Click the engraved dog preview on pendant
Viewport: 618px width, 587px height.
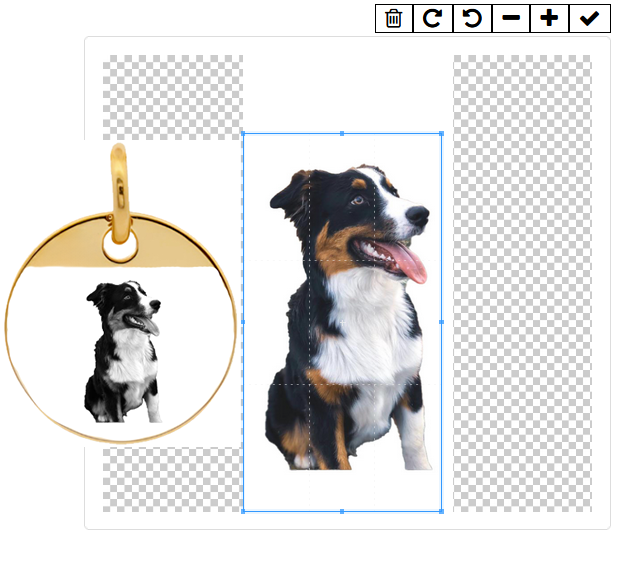[x=122, y=352]
